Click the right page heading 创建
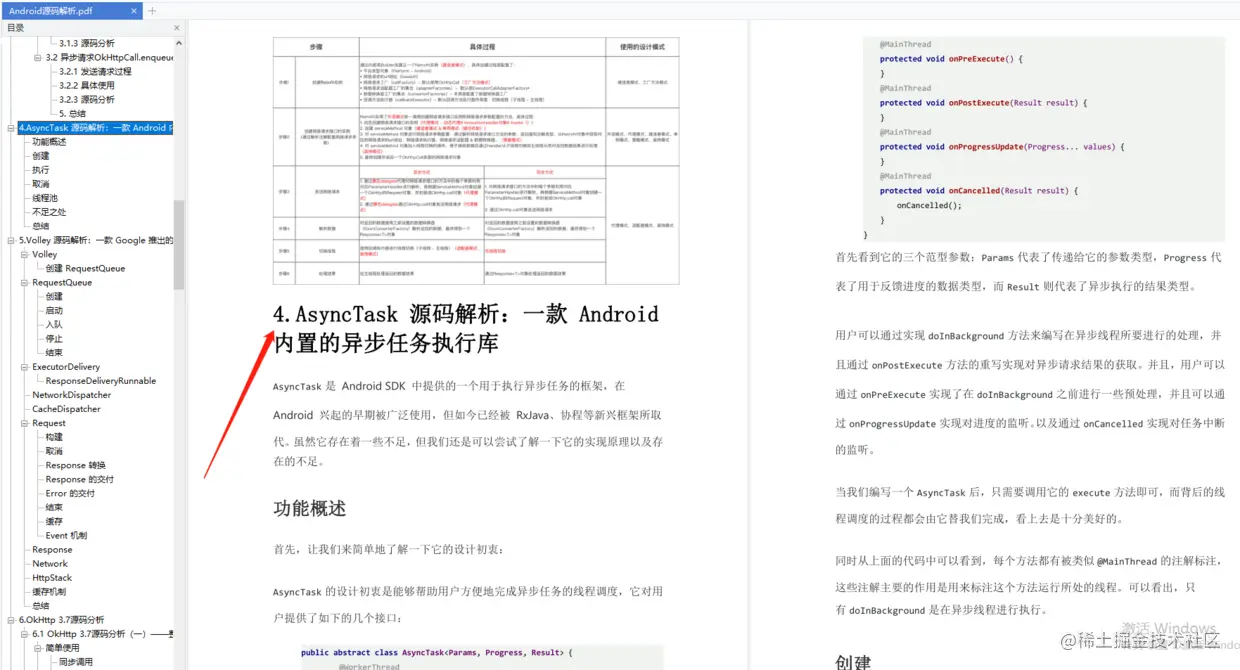1240x670 pixels. [853, 662]
